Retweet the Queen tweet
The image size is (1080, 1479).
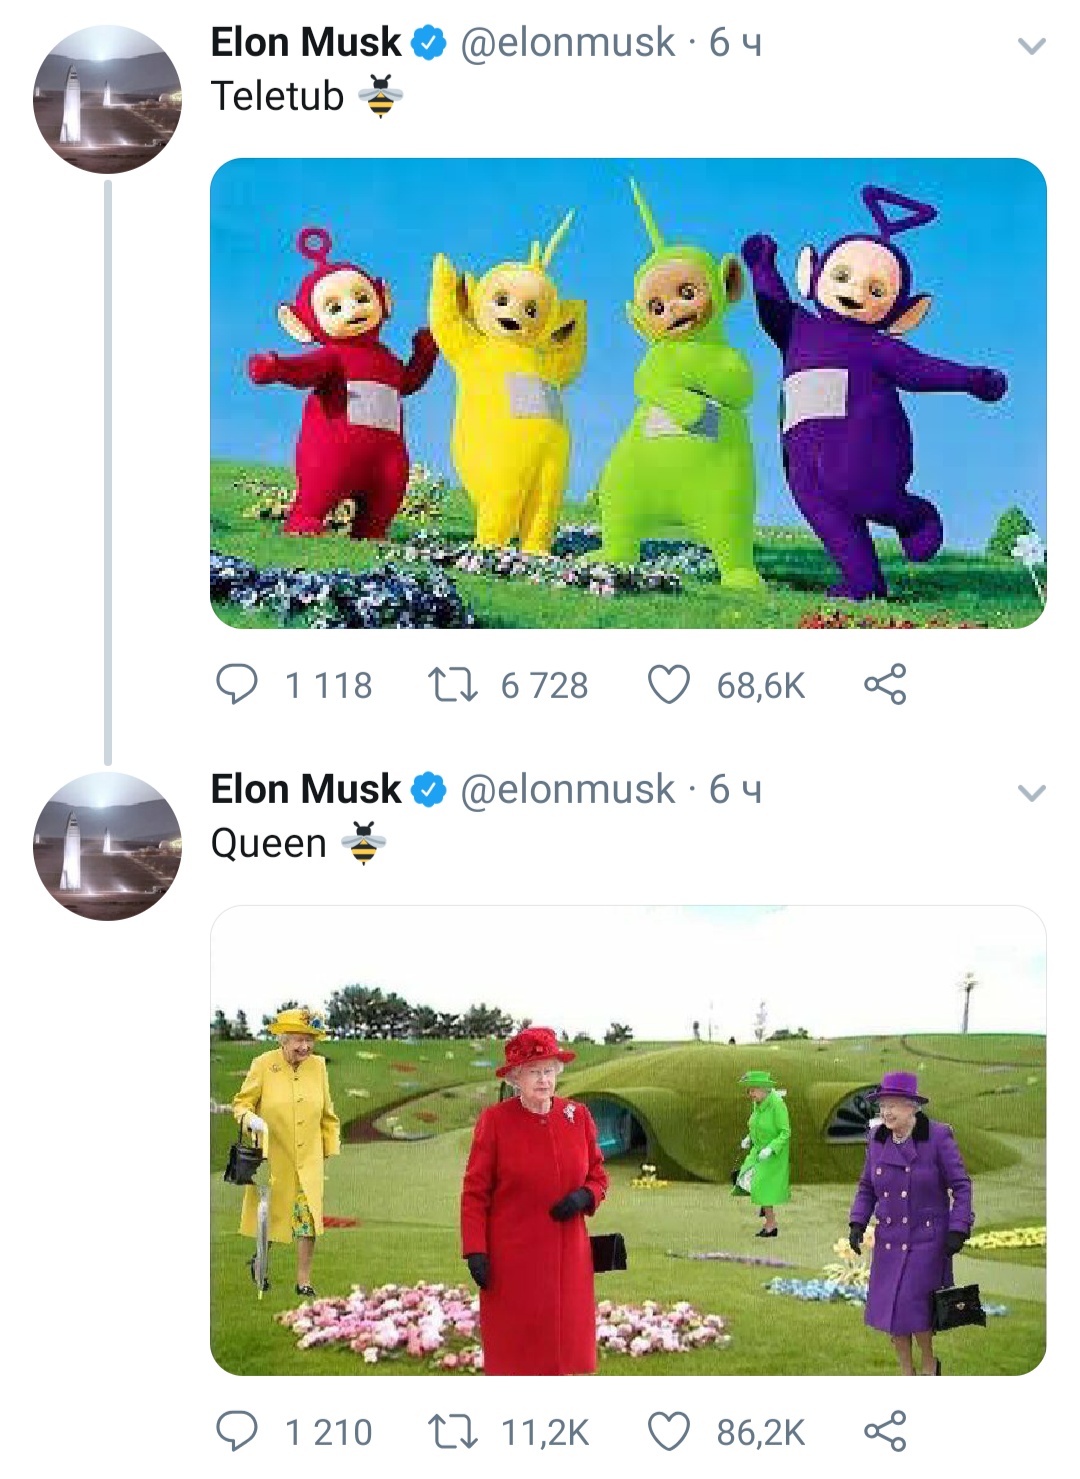pos(452,1432)
